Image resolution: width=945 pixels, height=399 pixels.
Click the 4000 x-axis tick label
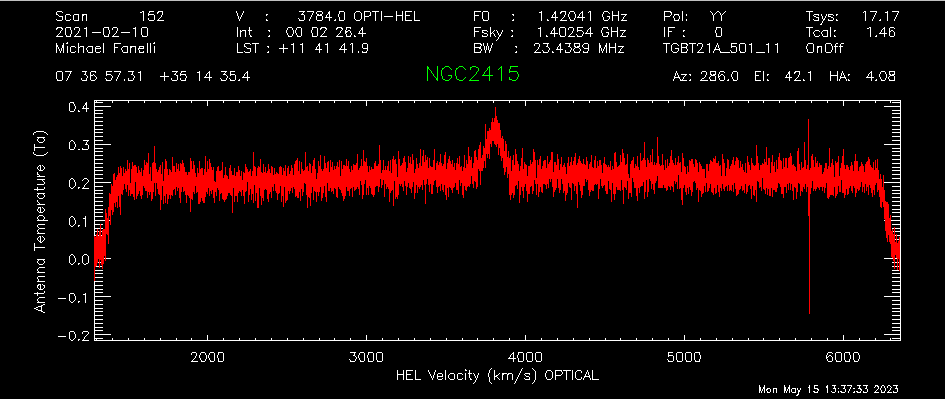point(525,356)
